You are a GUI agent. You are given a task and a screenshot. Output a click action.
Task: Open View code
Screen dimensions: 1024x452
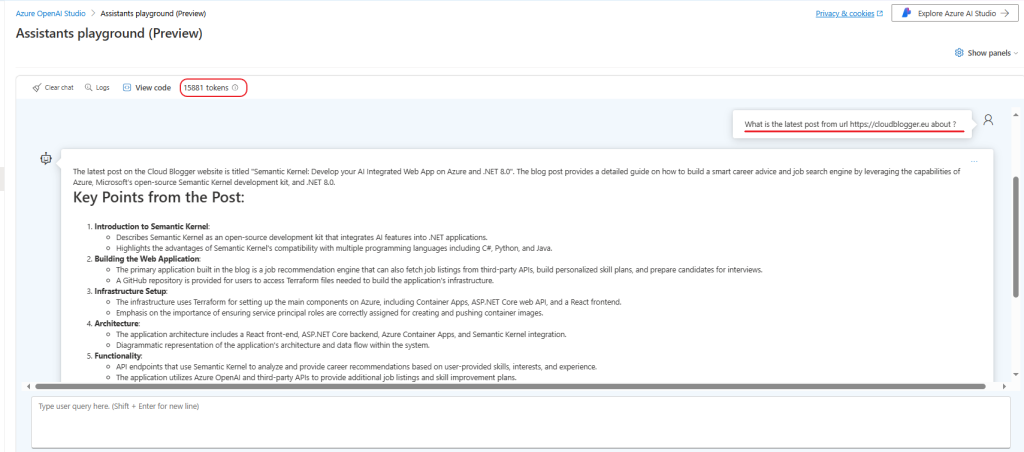click(147, 88)
